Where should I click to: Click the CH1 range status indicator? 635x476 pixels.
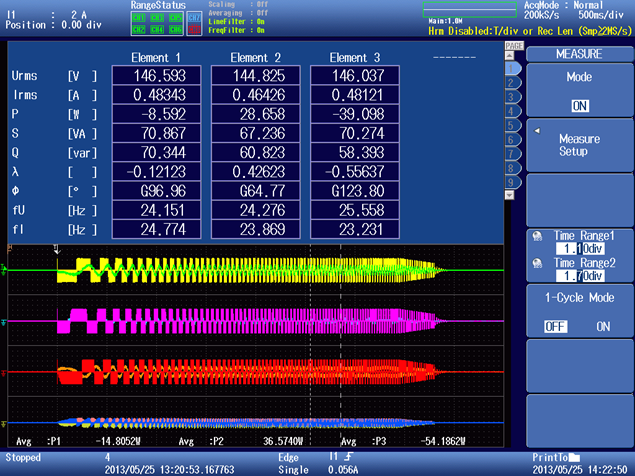click(139, 18)
